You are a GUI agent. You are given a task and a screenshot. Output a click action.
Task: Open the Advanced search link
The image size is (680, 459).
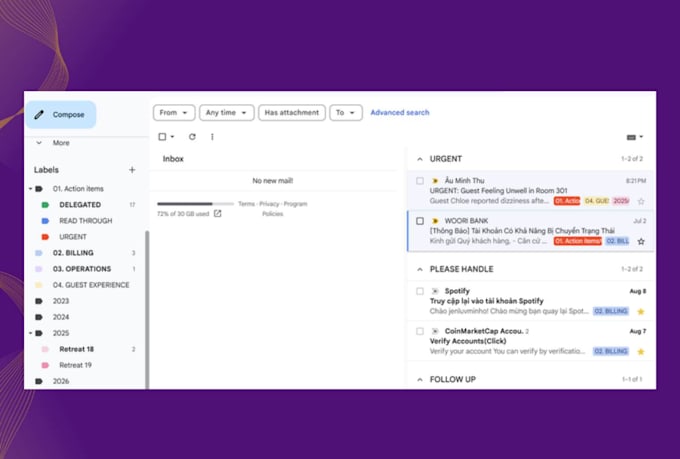(400, 112)
